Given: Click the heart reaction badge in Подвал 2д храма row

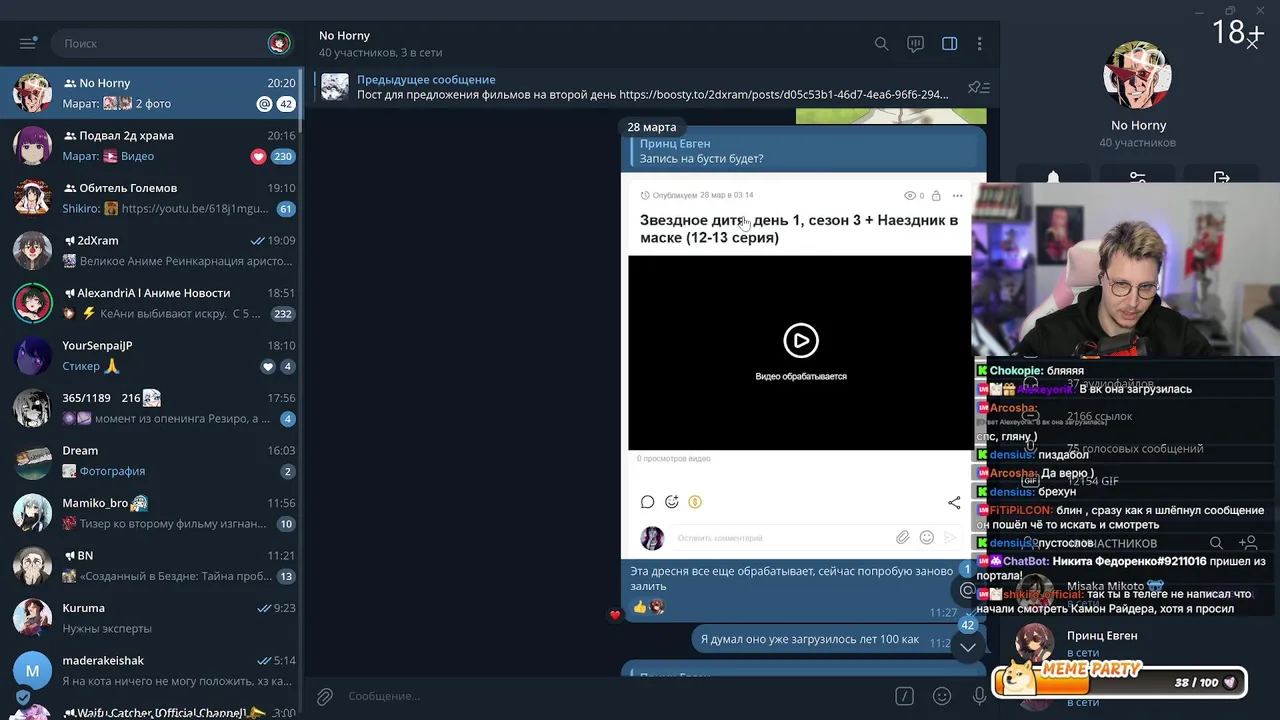Looking at the screenshot, I should click(x=258, y=156).
